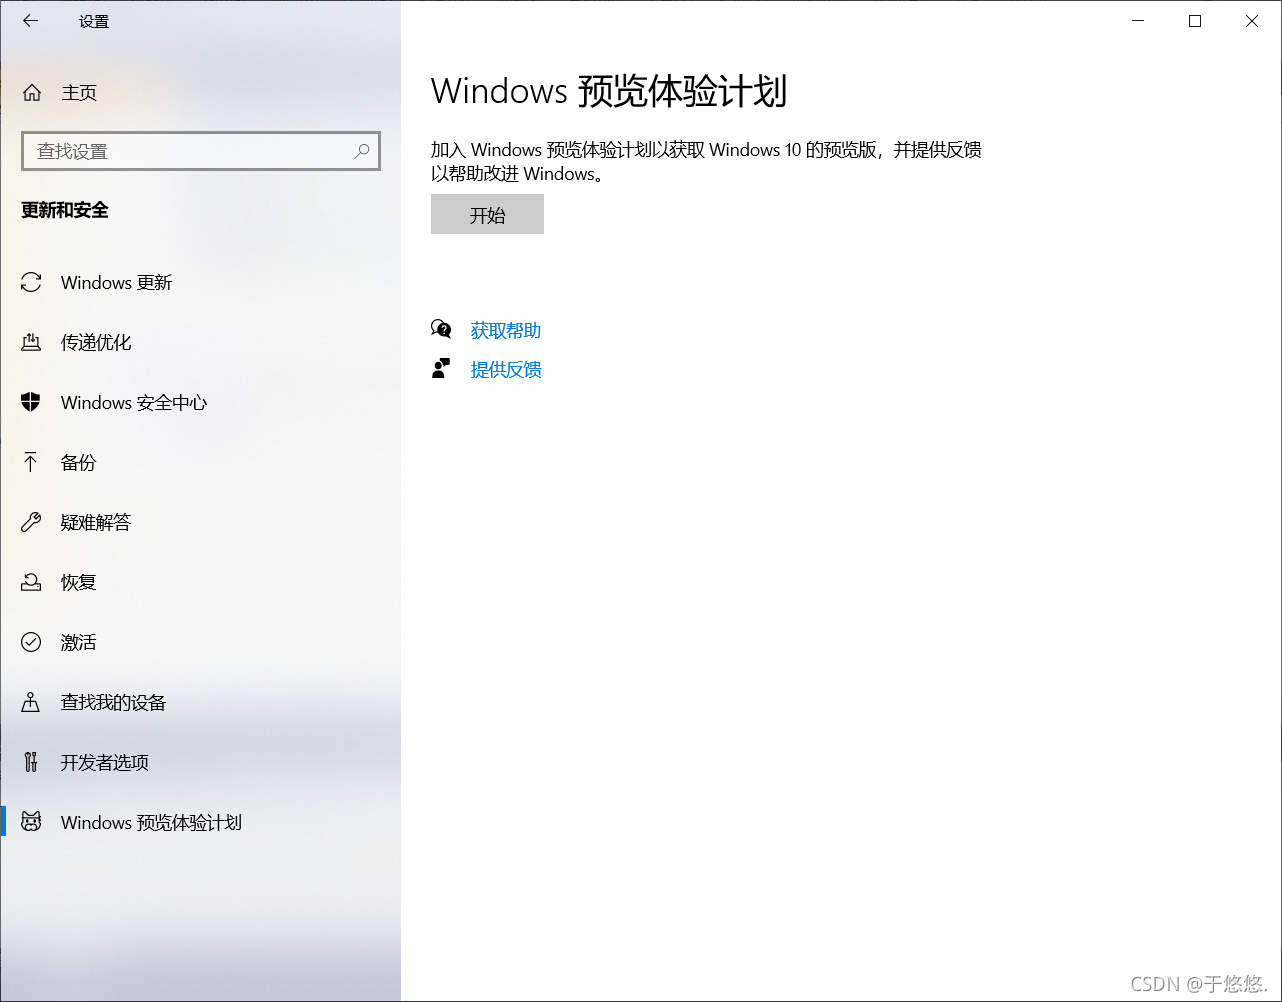Screen dimensions: 1282x1002
Task: Open 疑难解答 settings
Action: pos(200,523)
